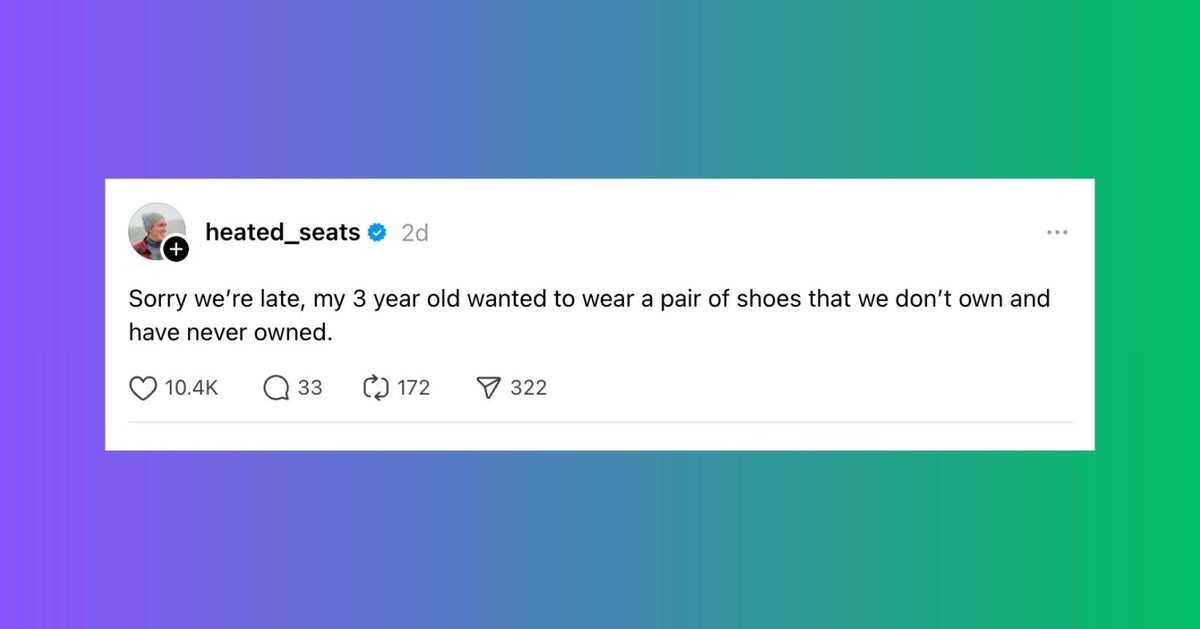Viewport: 1200px width, 629px height.
Task: Click the 2d timestamp
Action: click(415, 233)
